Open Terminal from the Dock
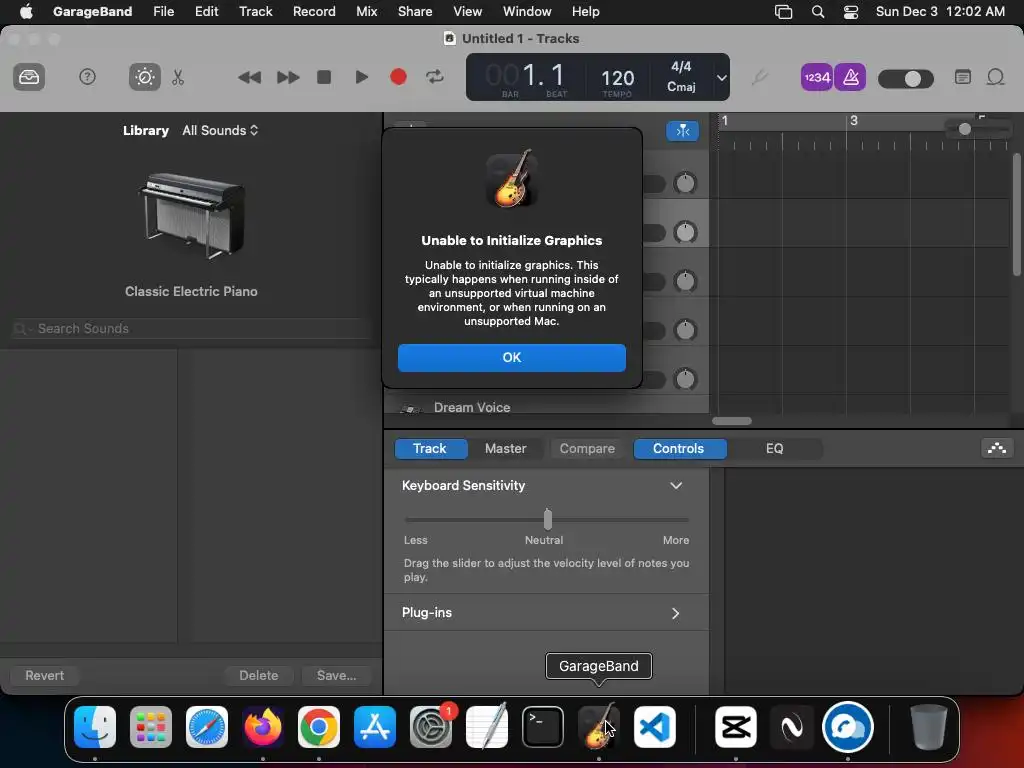 pyautogui.click(x=543, y=727)
